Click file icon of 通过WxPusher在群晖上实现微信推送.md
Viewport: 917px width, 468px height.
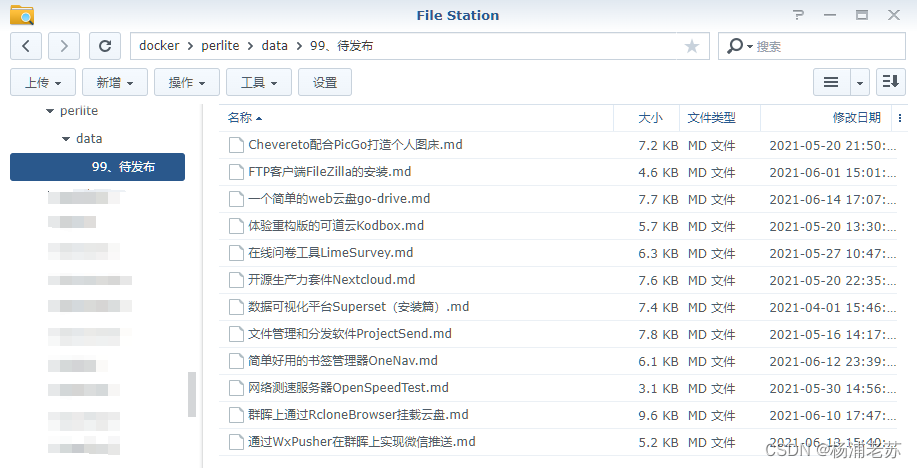point(236,442)
